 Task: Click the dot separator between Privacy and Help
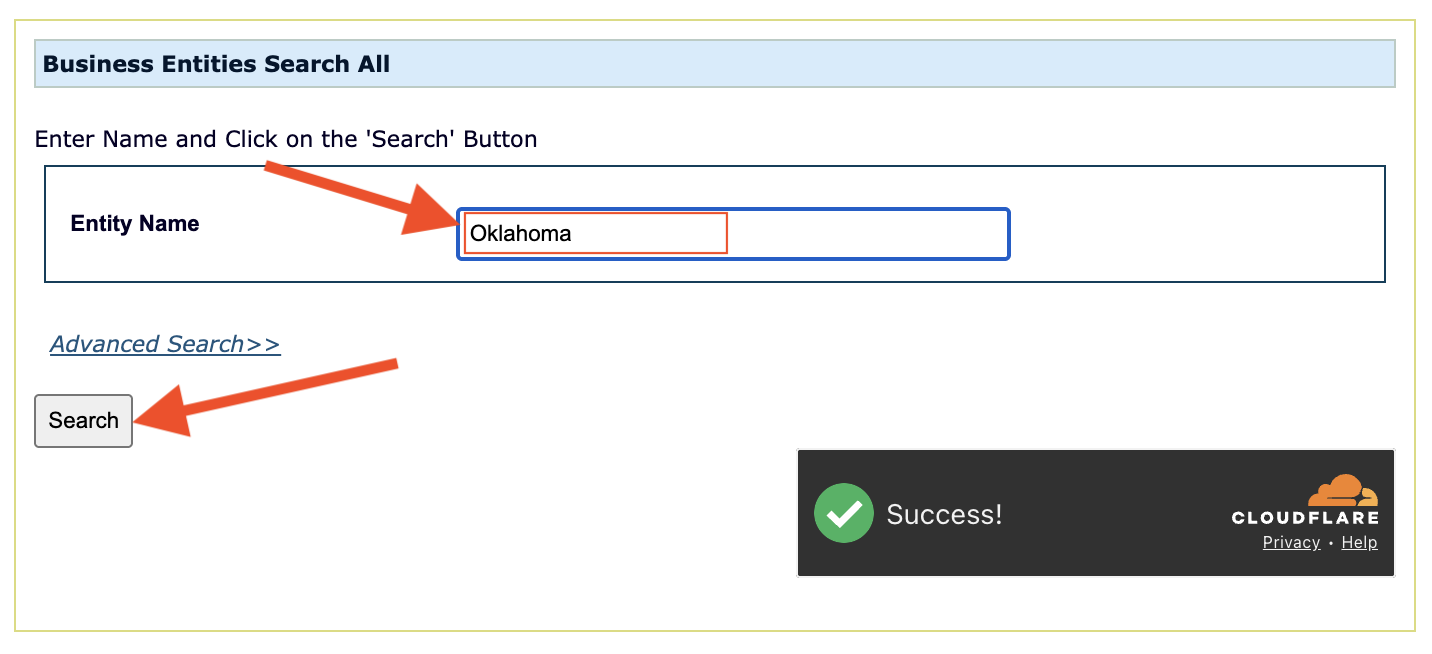pyautogui.click(x=1331, y=544)
